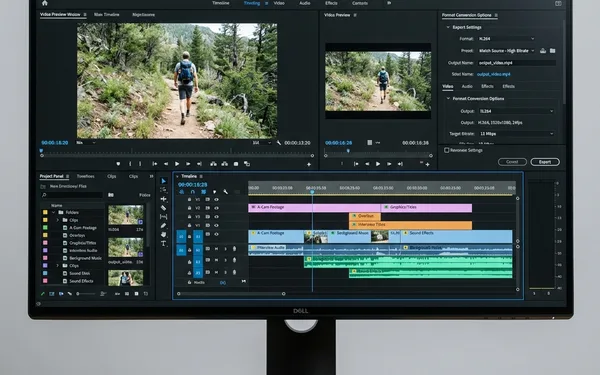Click the Output Name input field
The width and height of the screenshot is (600, 375).
tap(517, 63)
